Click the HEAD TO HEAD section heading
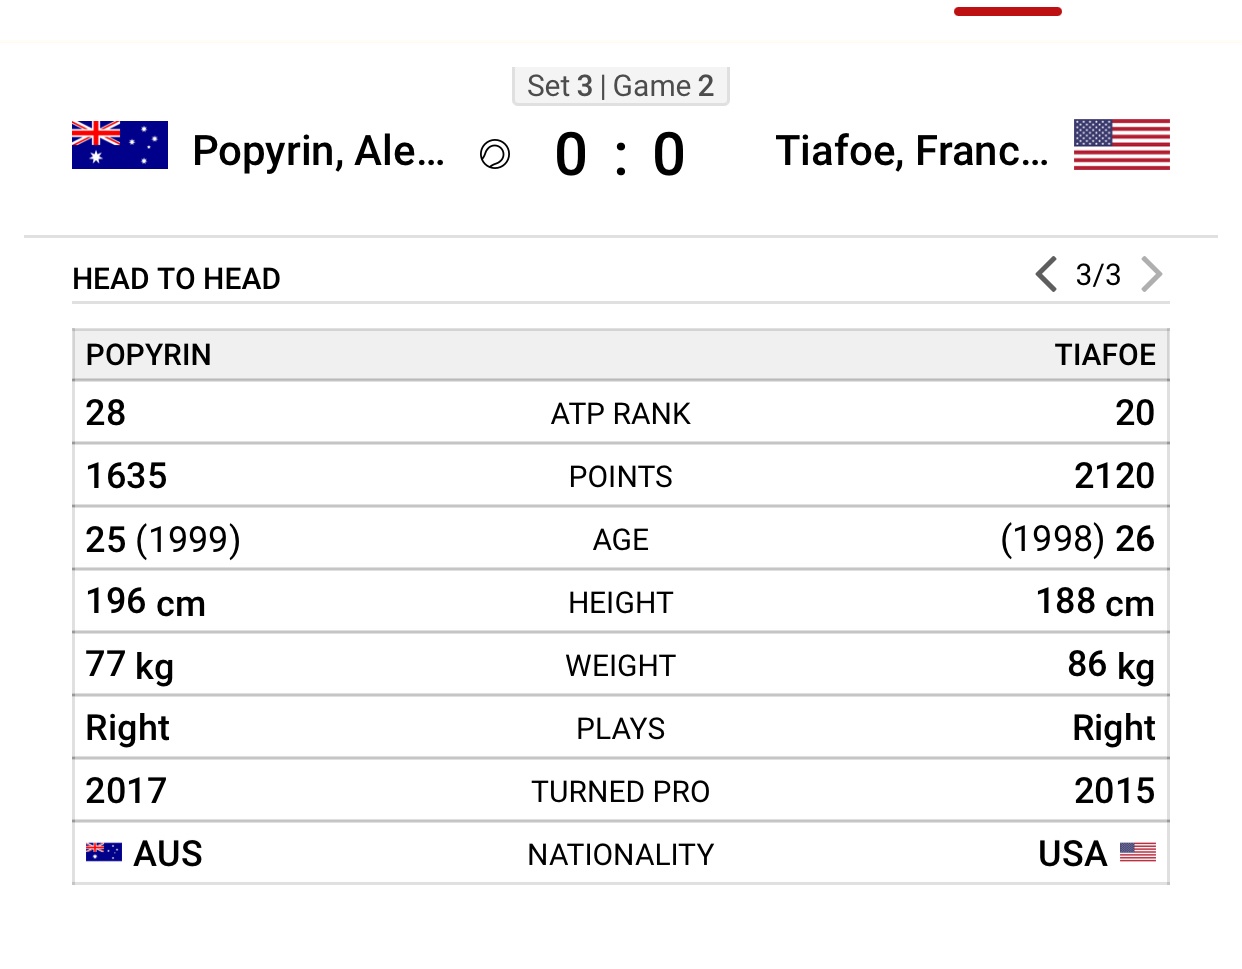This screenshot has width=1242, height=969. 177,279
